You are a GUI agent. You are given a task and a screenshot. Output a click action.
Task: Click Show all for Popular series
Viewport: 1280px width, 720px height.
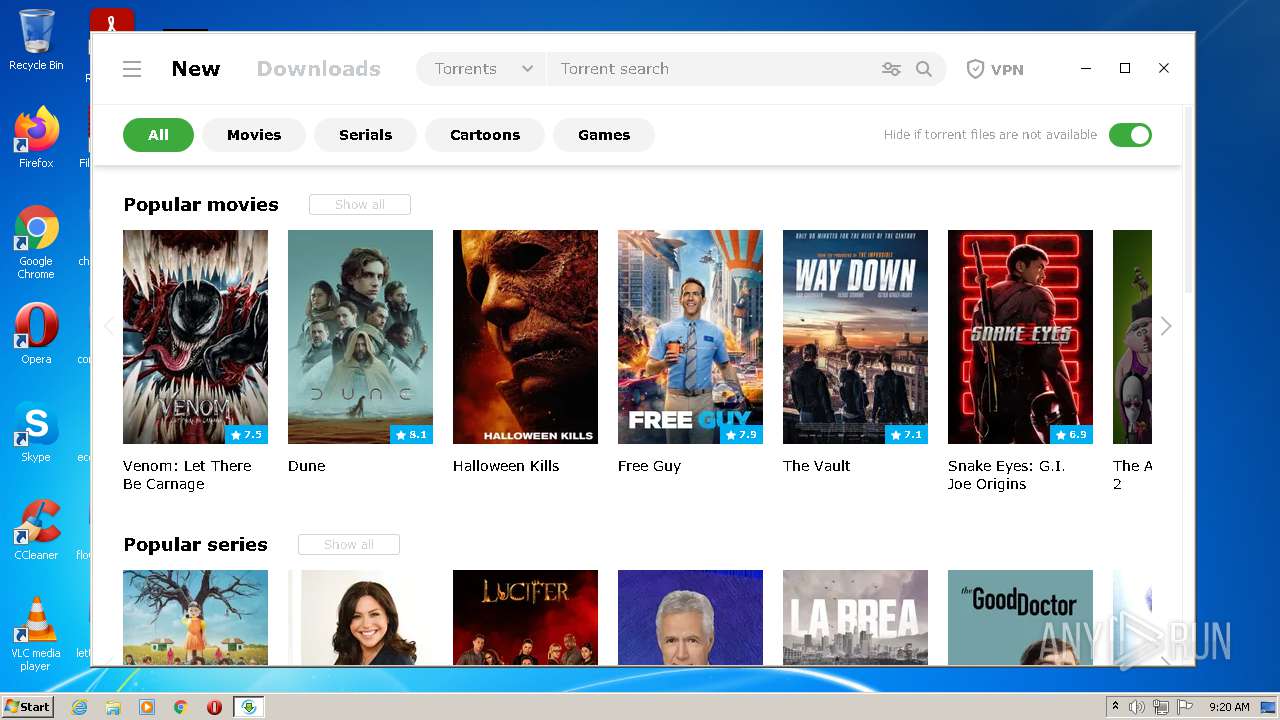[x=349, y=544]
